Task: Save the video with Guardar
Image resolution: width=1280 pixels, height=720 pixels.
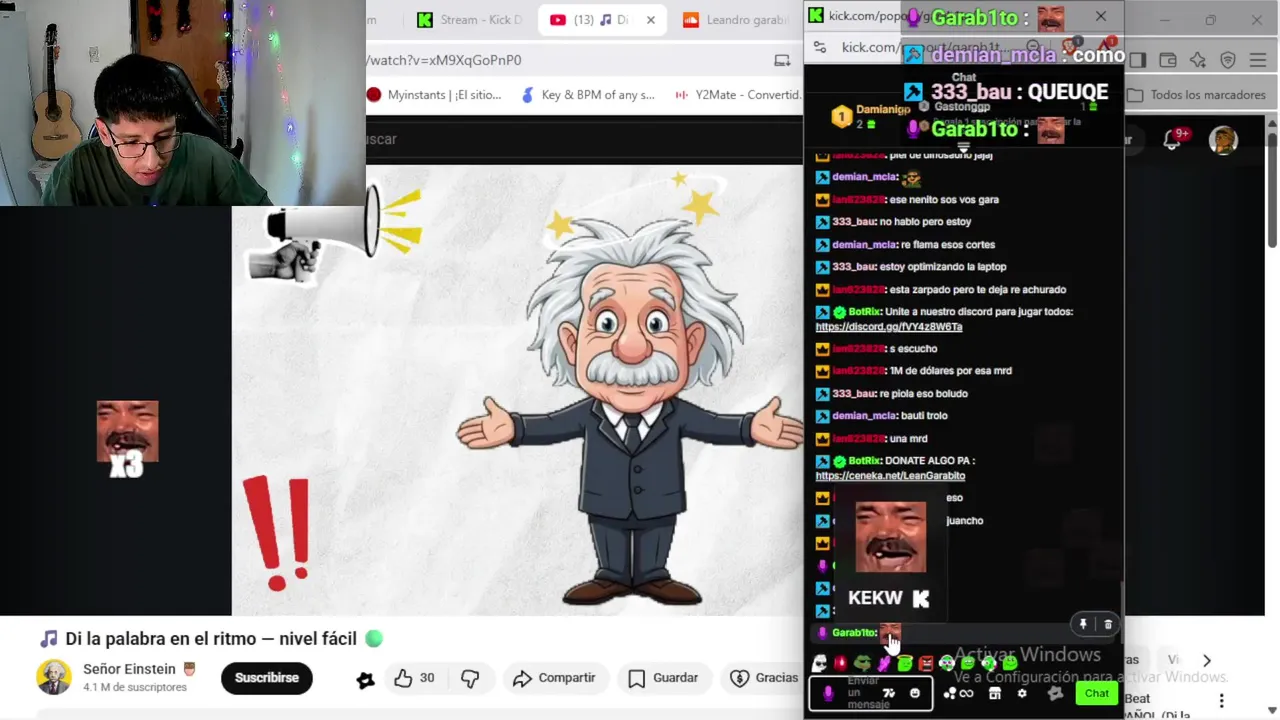Action: [x=663, y=678]
